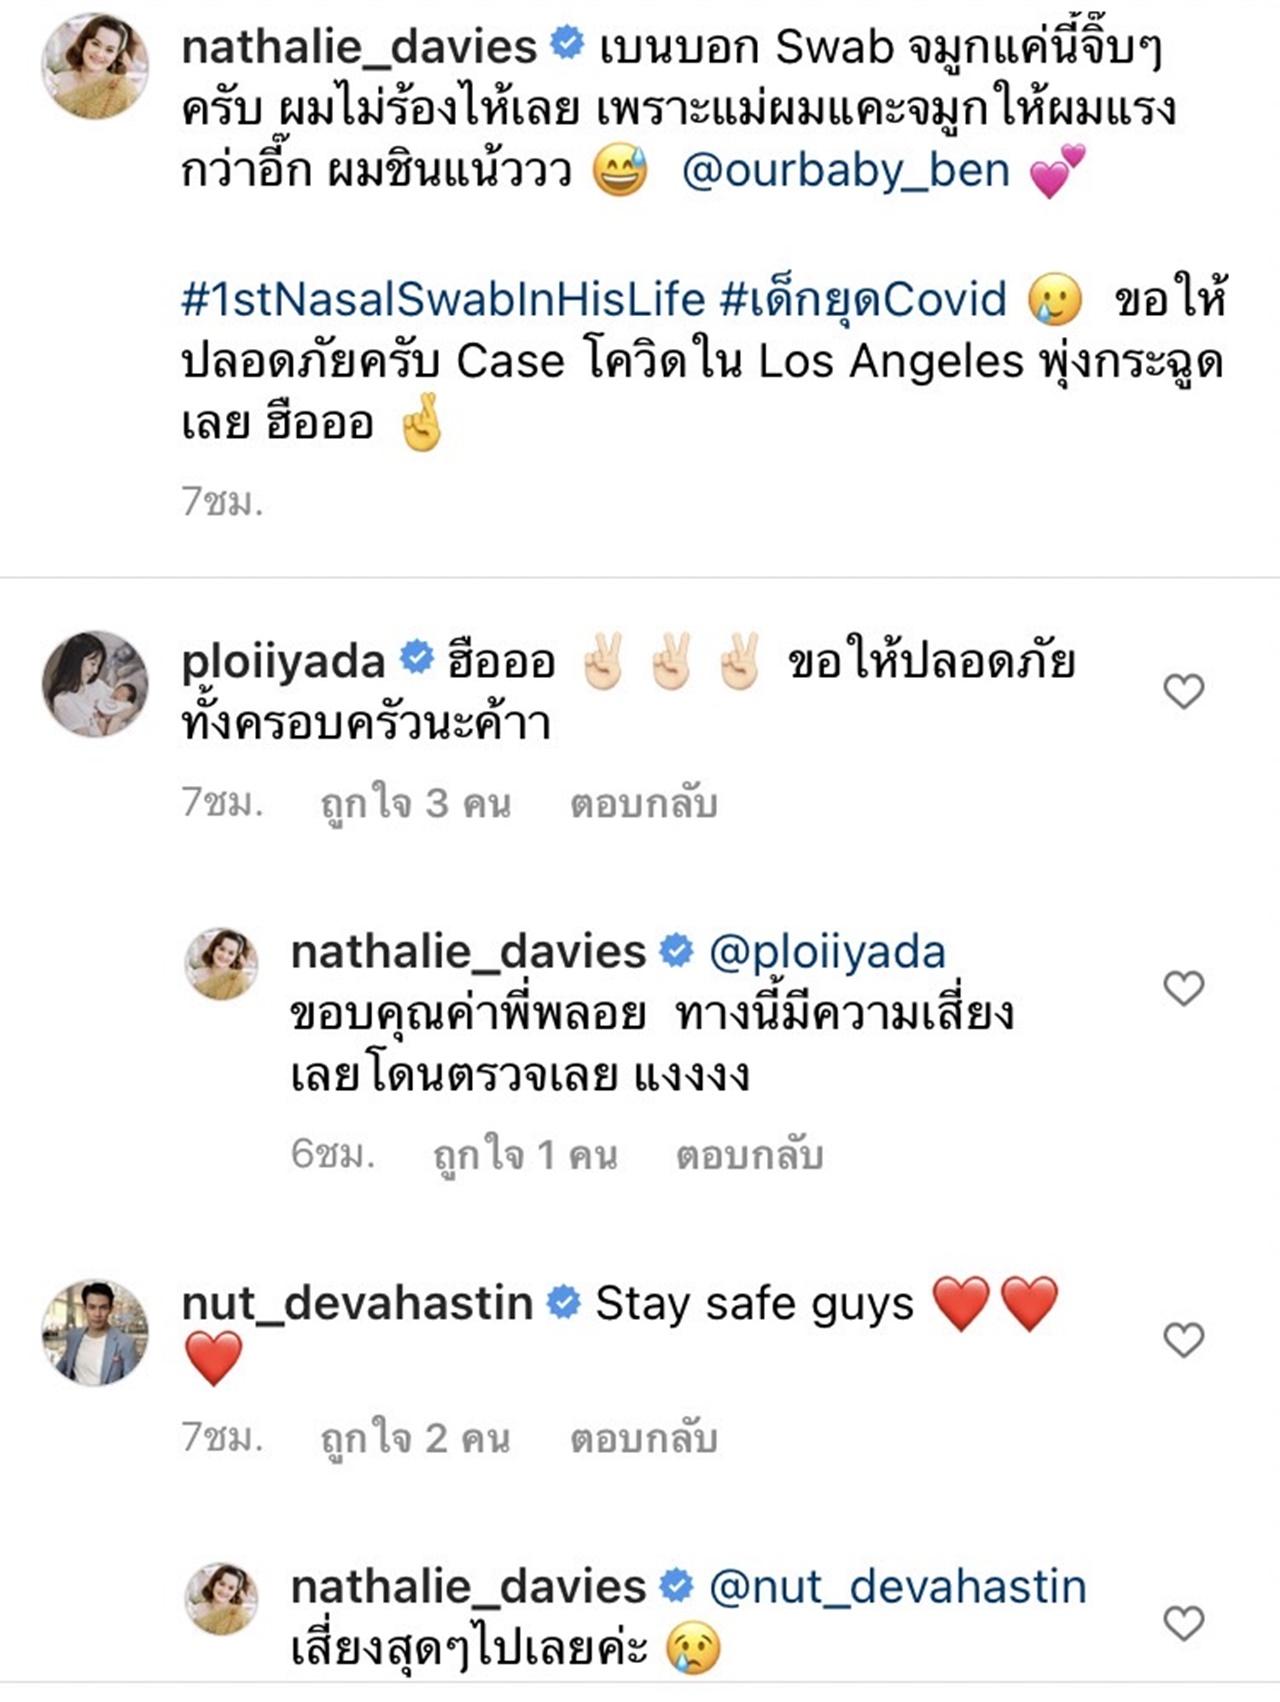Tap ตอบกลับ under nathalie_davies 6ชม. reply

[750, 1156]
